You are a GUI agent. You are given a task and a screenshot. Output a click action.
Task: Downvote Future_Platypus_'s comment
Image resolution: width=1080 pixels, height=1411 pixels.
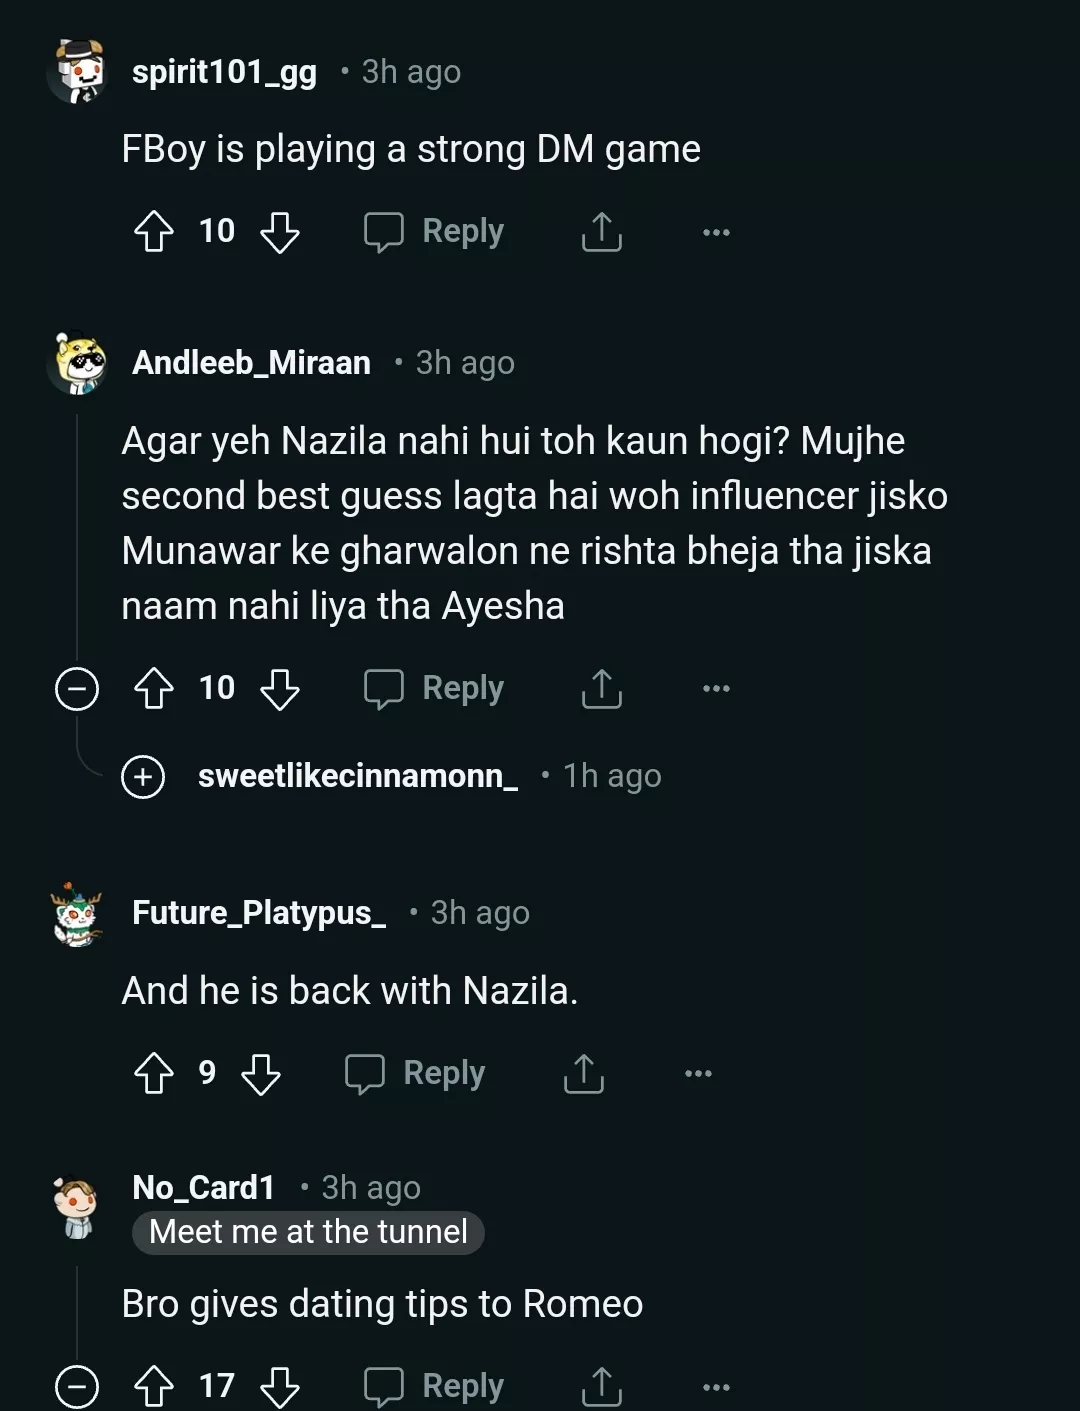(261, 1074)
